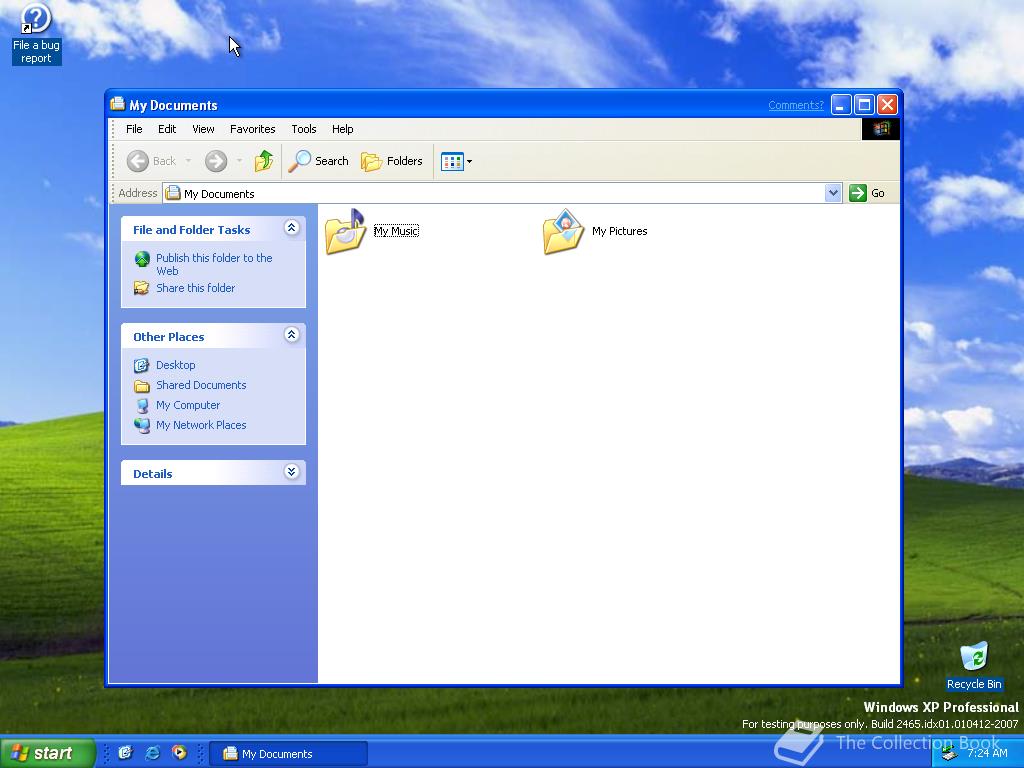Click the My Network Places sidebar icon
The height and width of the screenshot is (768, 1024).
click(x=142, y=426)
